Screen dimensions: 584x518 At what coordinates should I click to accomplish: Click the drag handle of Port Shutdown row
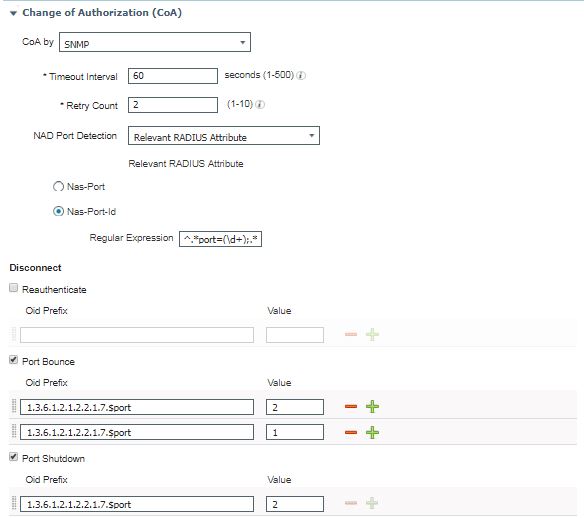tap(14, 503)
